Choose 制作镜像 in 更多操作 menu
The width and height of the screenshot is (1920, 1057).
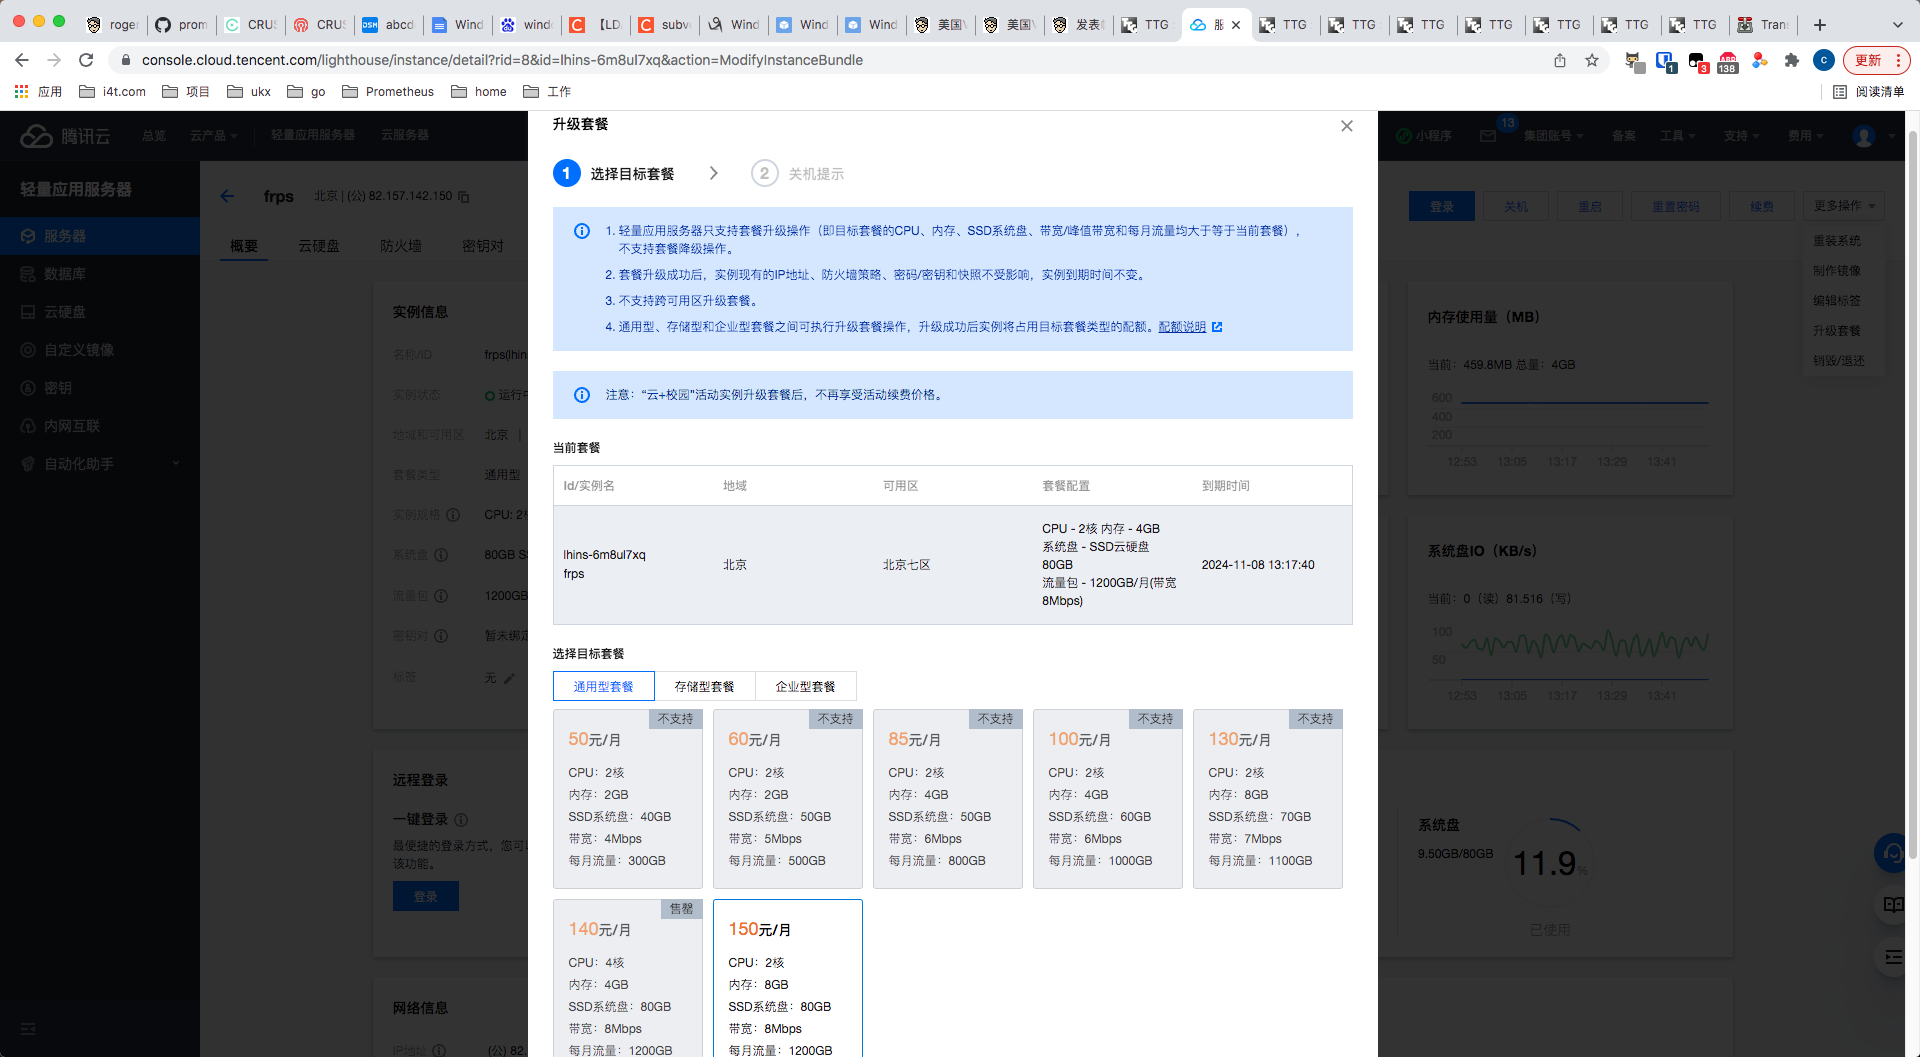(x=1837, y=271)
